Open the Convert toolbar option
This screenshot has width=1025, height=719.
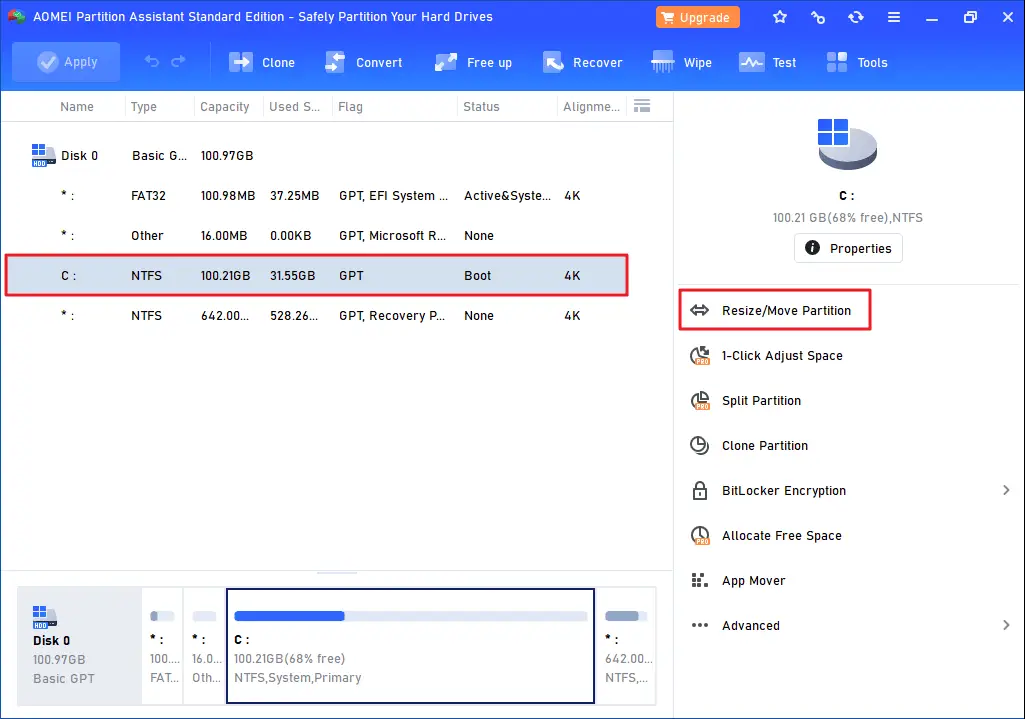[363, 62]
